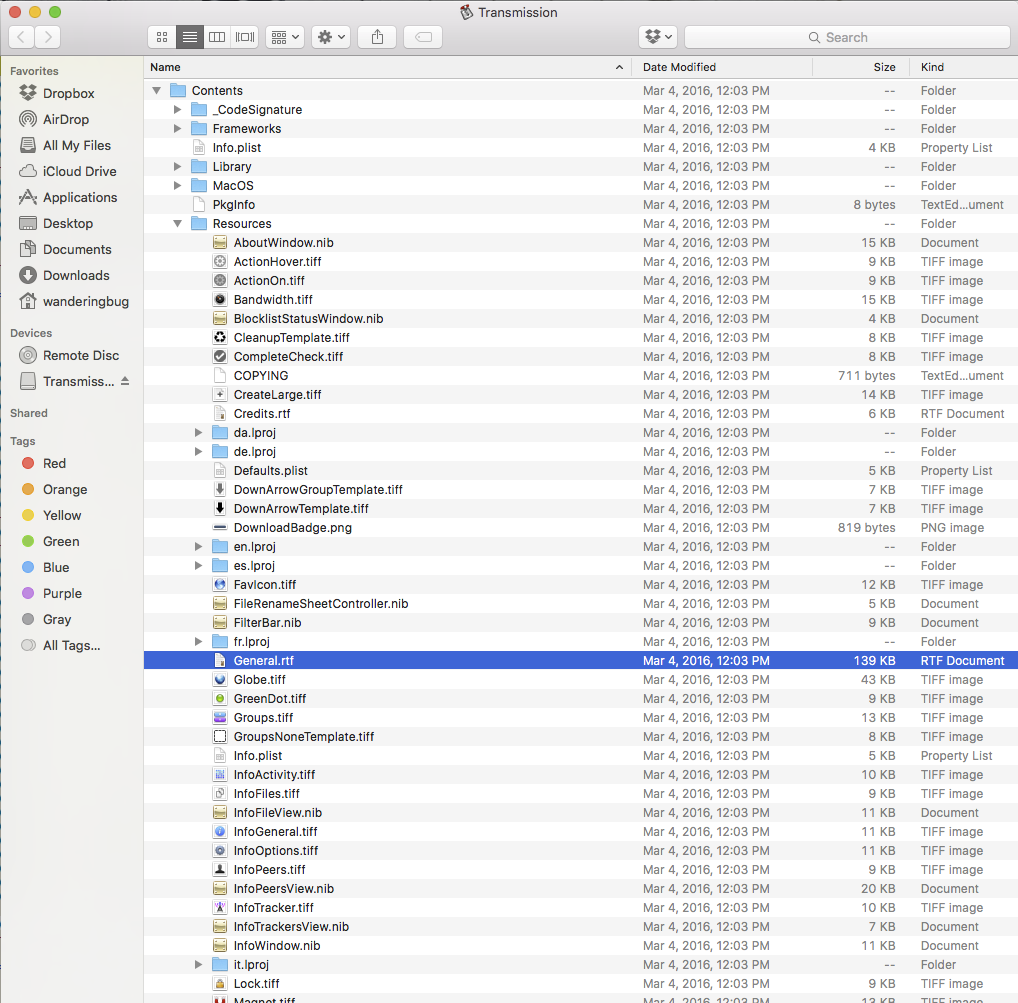Go back in Finder history

pos(21,37)
